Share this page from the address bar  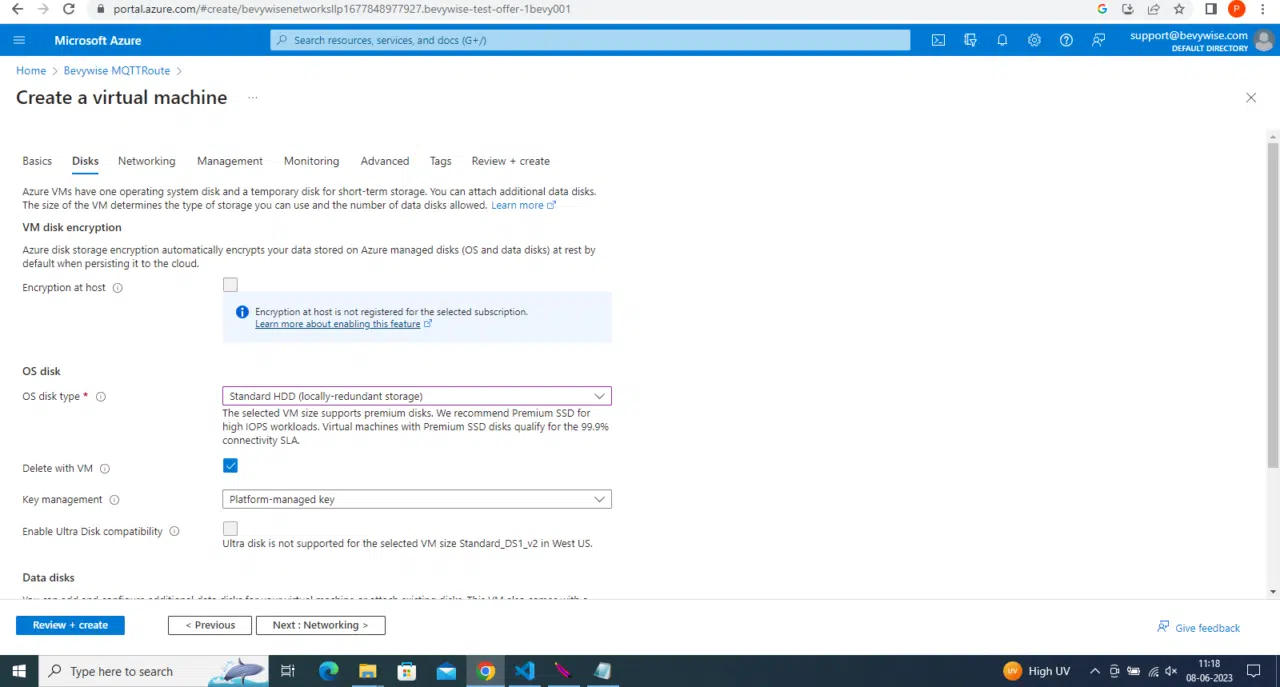[1153, 9]
